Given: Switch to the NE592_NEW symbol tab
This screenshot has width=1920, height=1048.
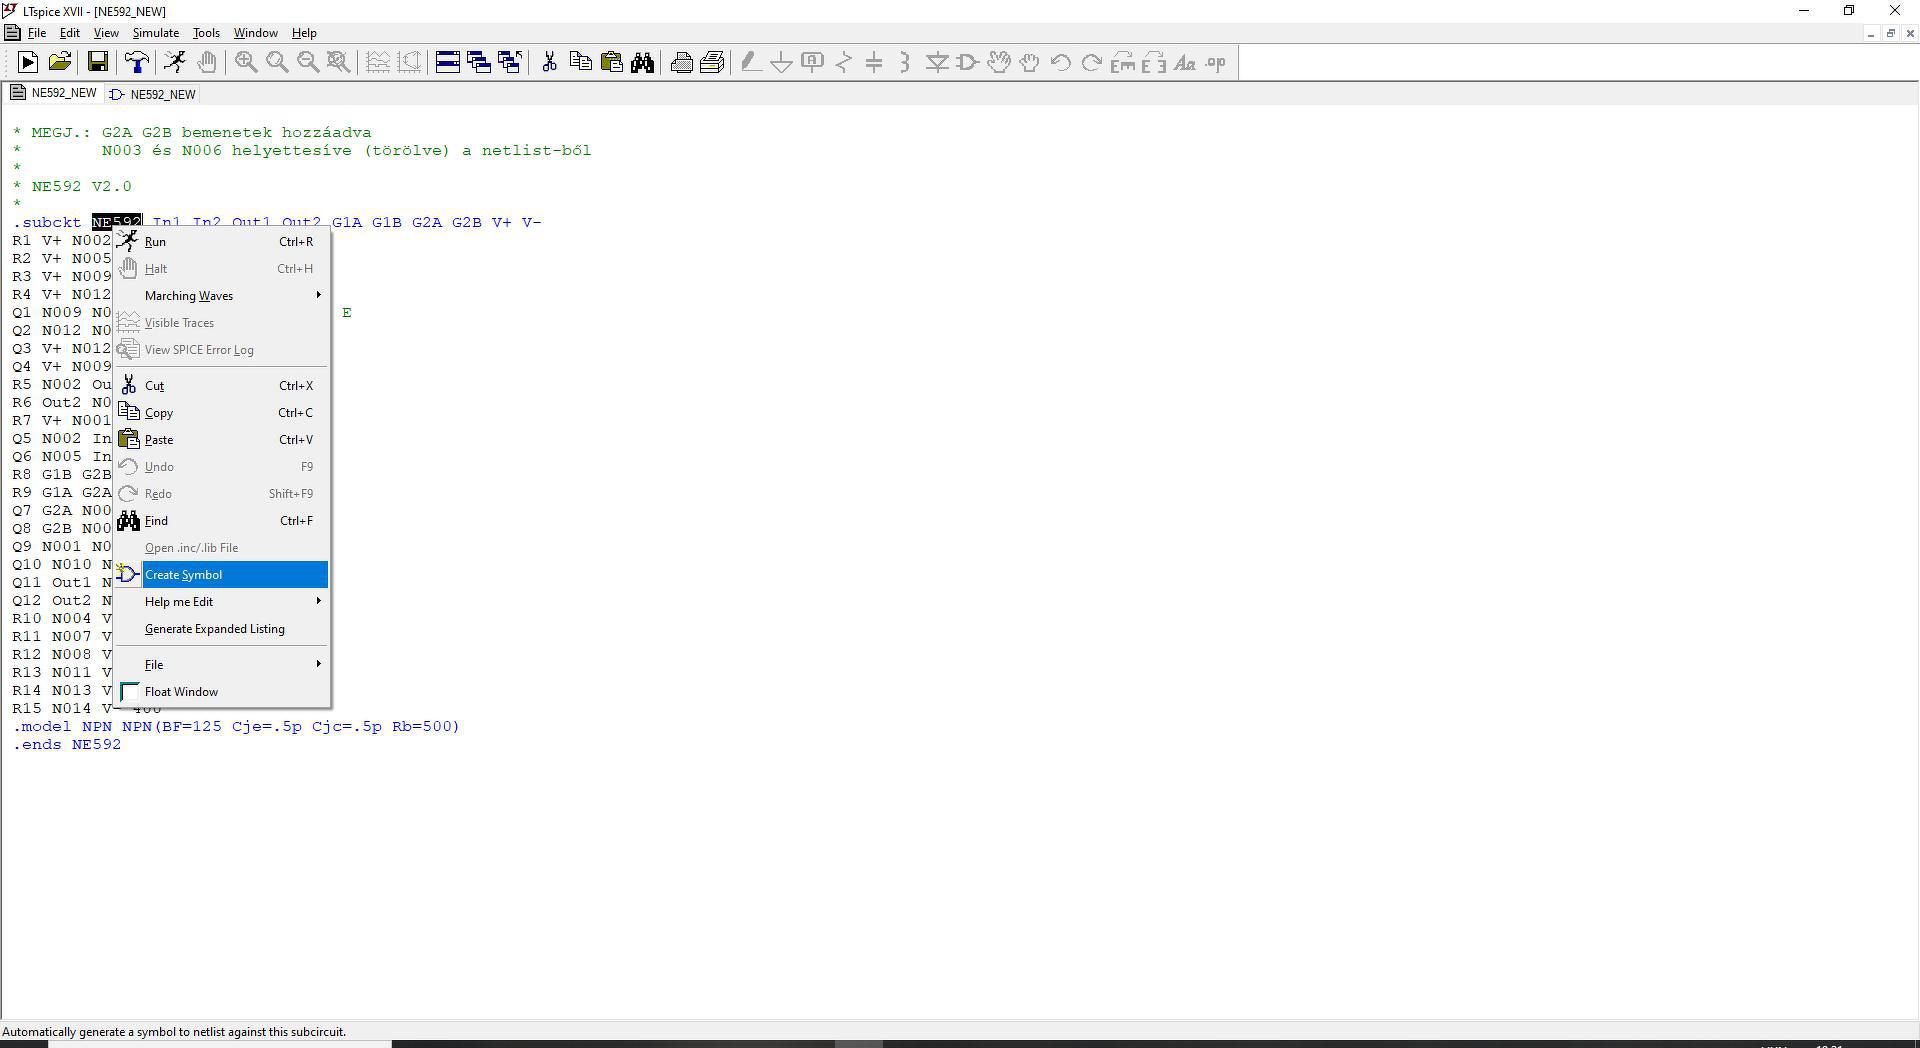Looking at the screenshot, I should [153, 94].
